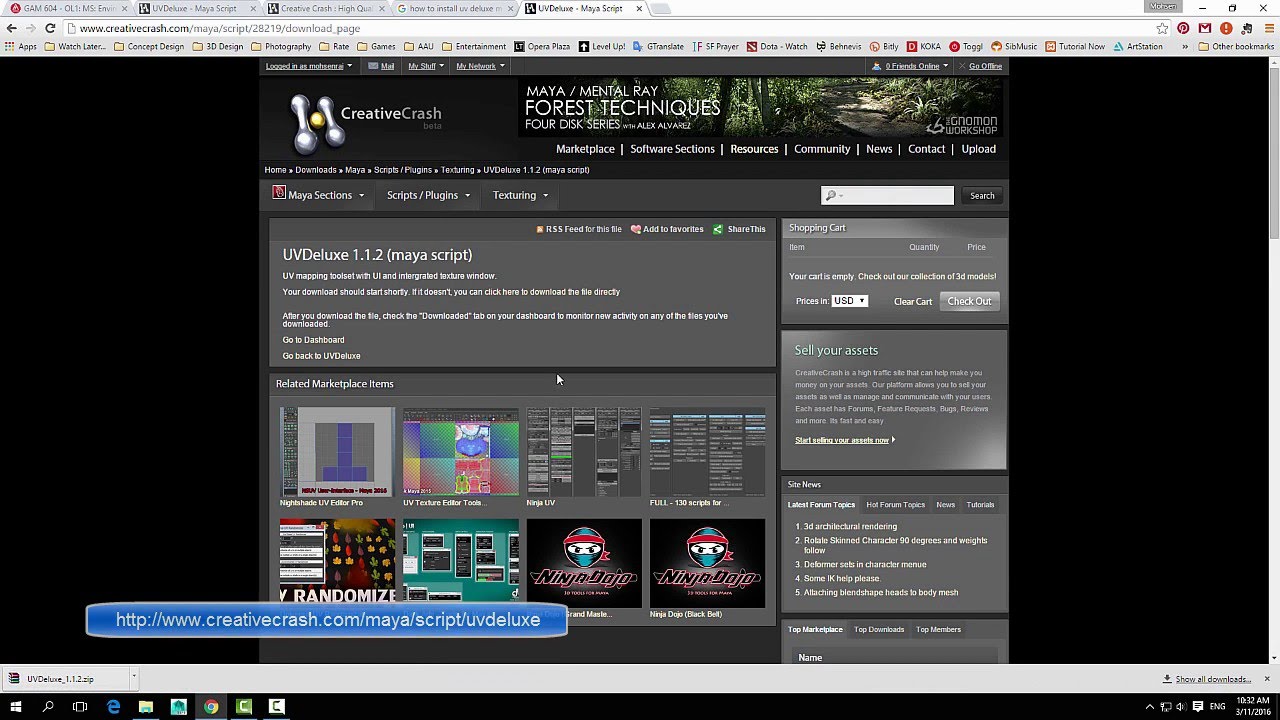Show more bookmarks chevron
This screenshot has height=720, width=1280.
[1185, 46]
